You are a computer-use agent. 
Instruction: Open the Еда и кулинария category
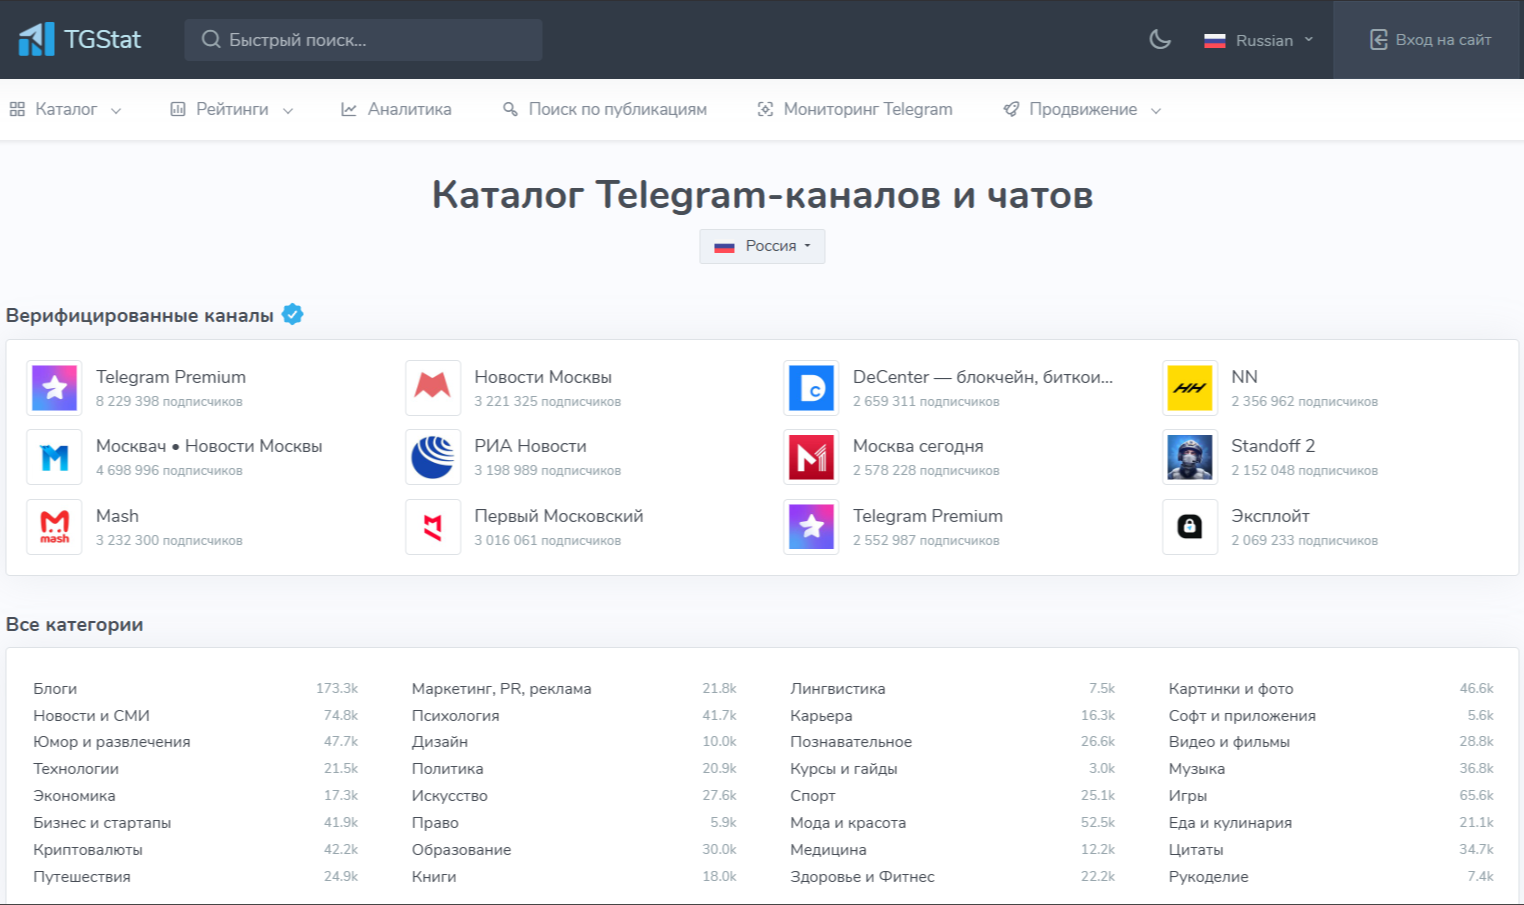coord(1230,823)
